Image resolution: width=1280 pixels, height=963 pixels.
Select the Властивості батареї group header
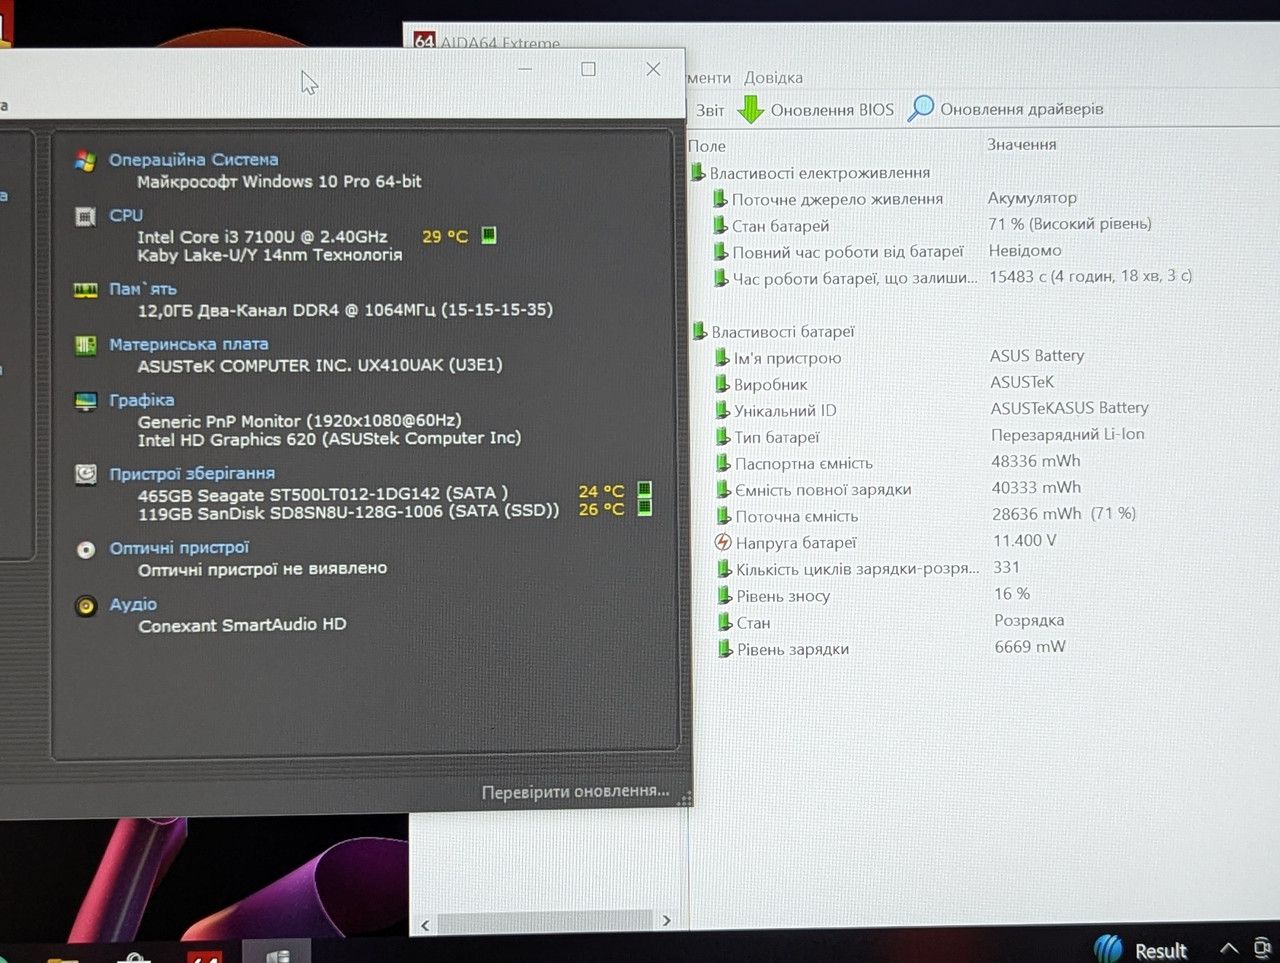(783, 331)
